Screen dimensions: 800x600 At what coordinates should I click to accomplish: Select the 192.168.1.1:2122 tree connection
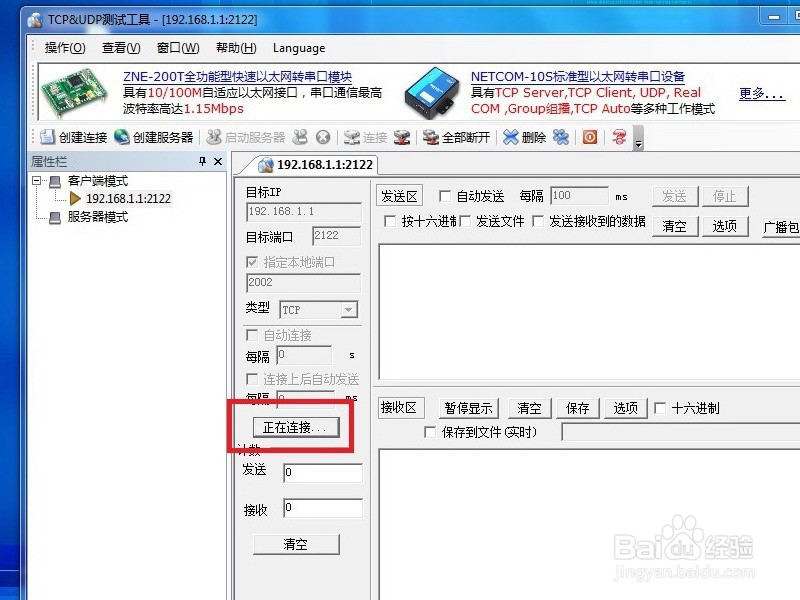(128, 198)
